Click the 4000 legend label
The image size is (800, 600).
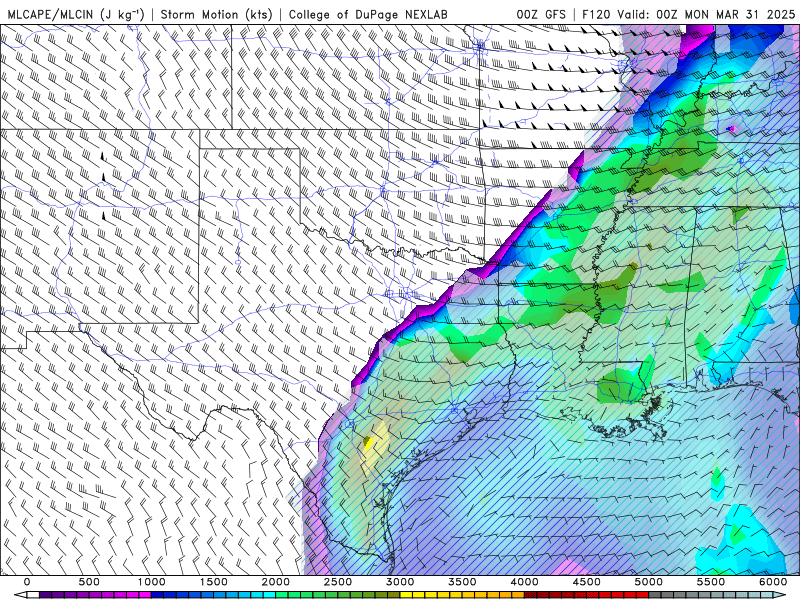[524, 582]
